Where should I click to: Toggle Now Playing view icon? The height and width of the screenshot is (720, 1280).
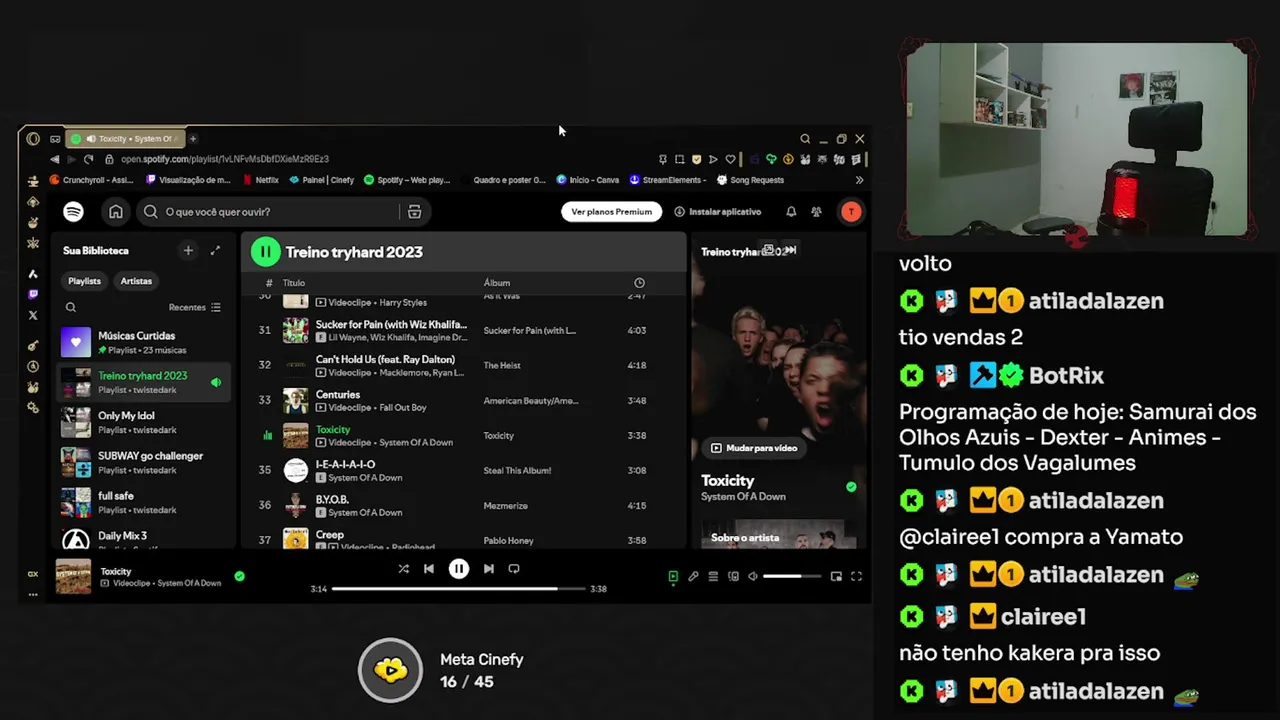pyautogui.click(x=673, y=577)
